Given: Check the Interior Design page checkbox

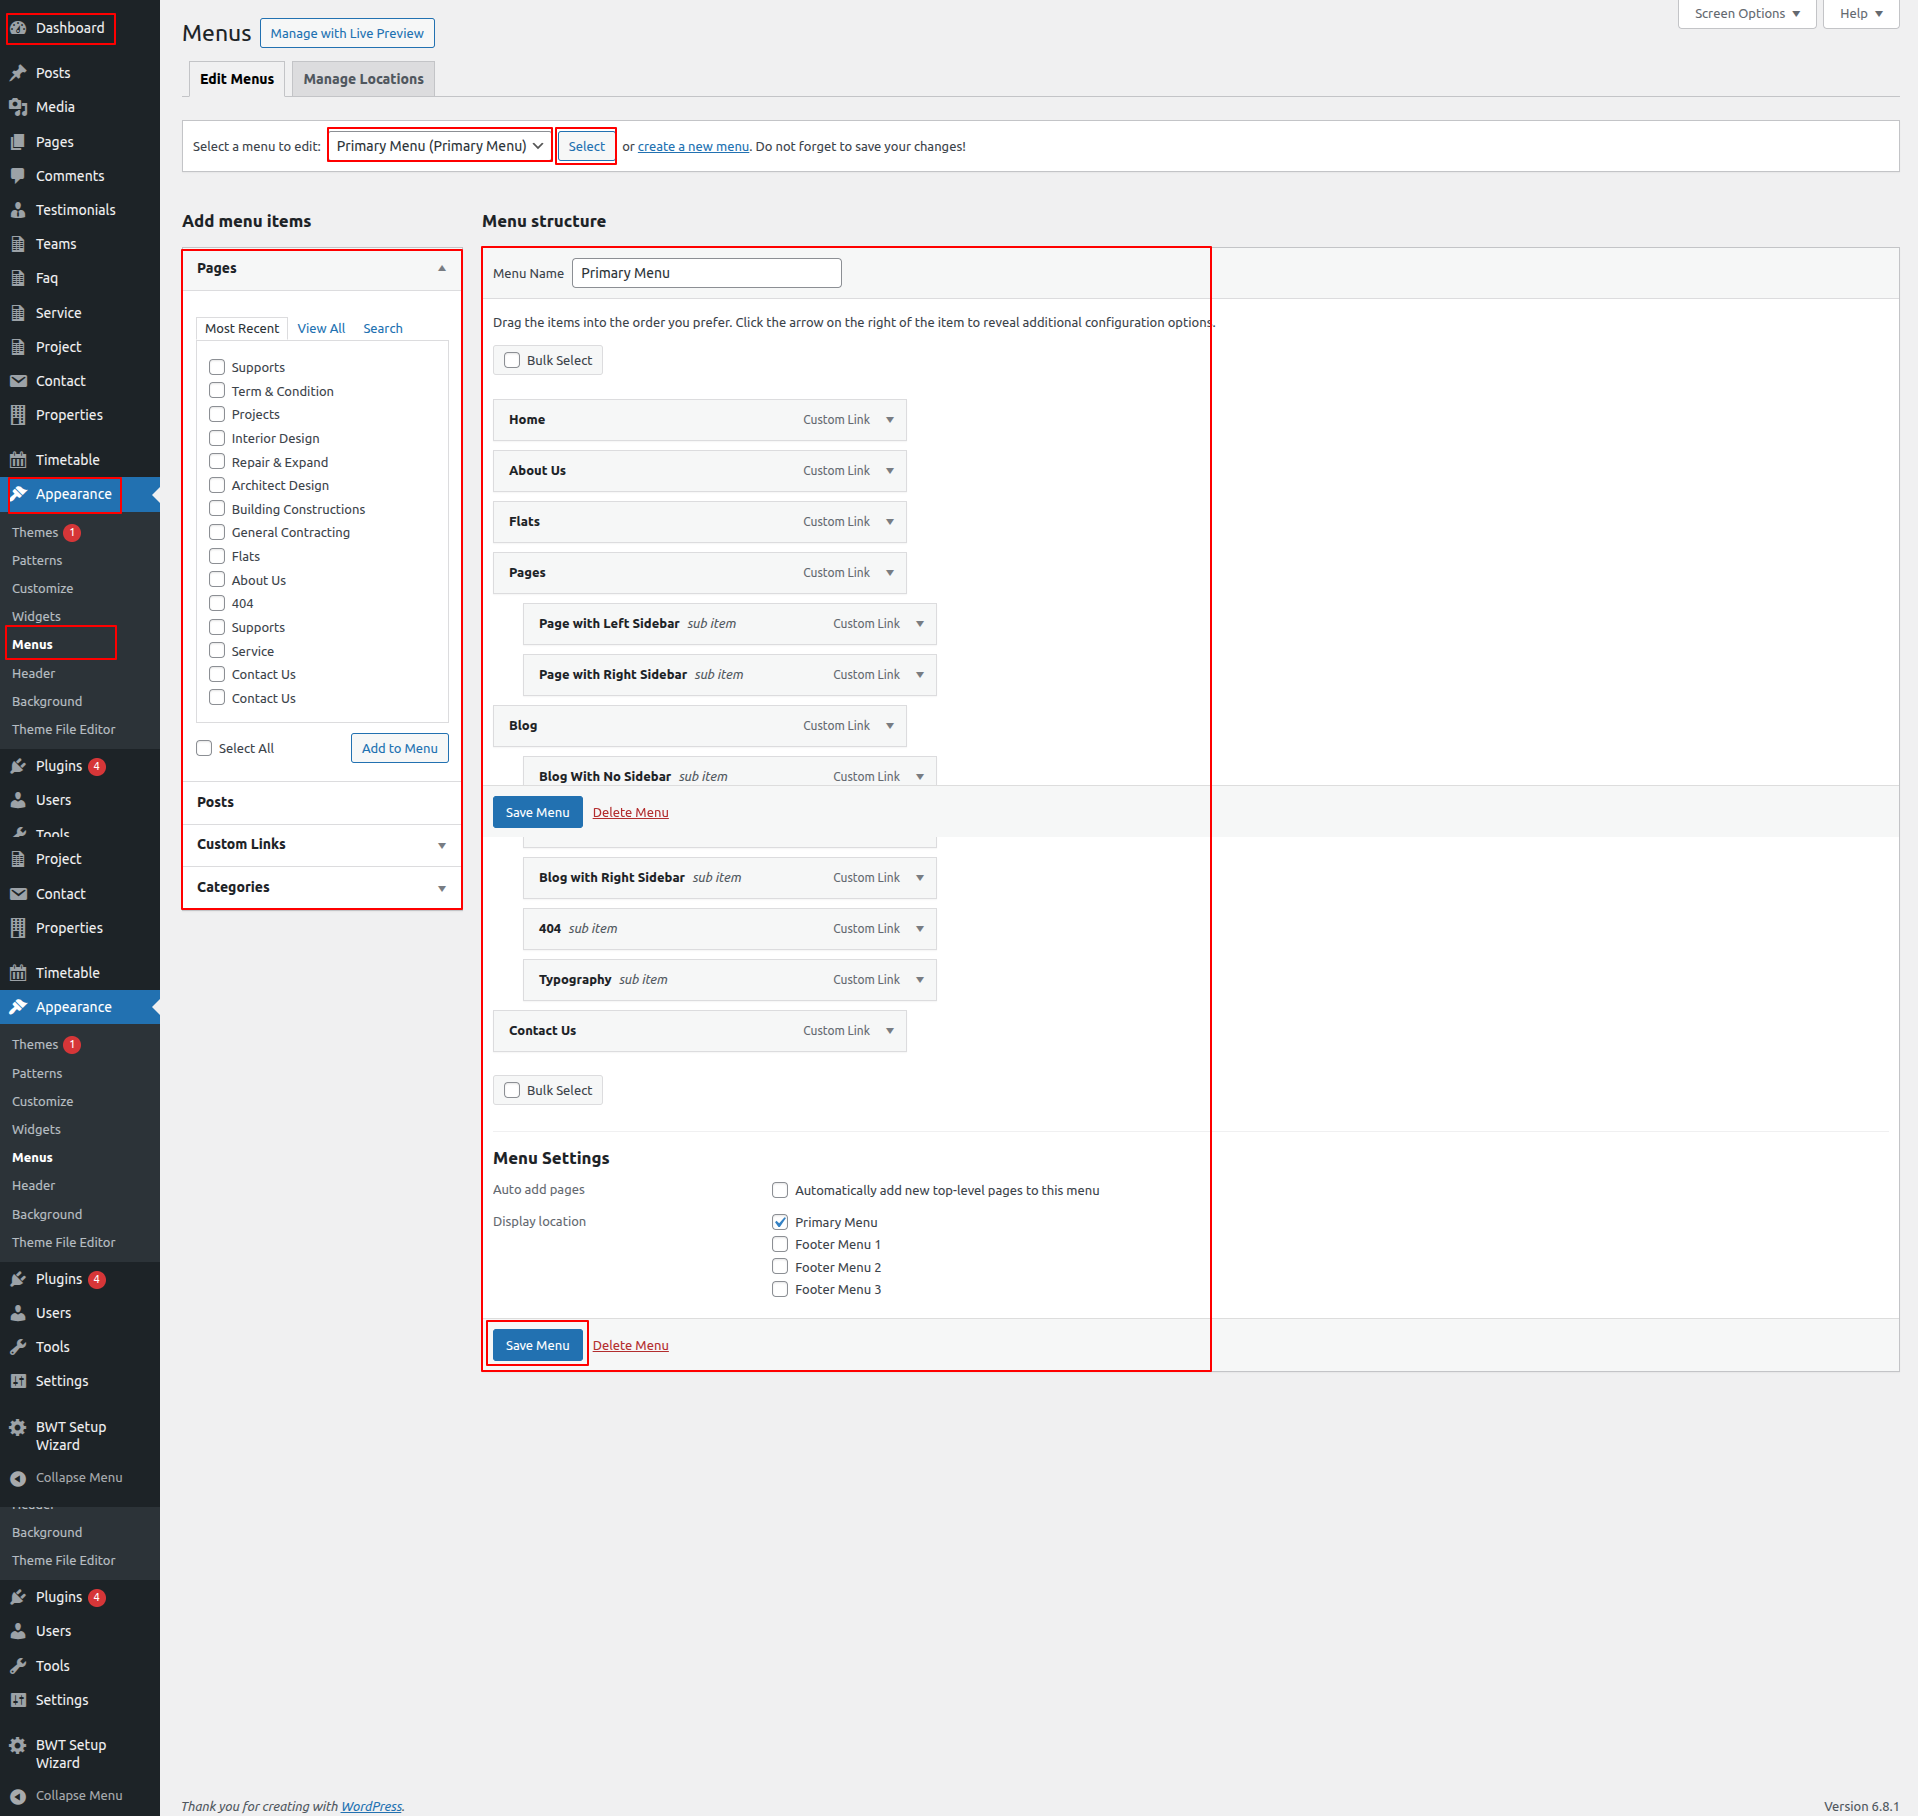Looking at the screenshot, I should 217,438.
